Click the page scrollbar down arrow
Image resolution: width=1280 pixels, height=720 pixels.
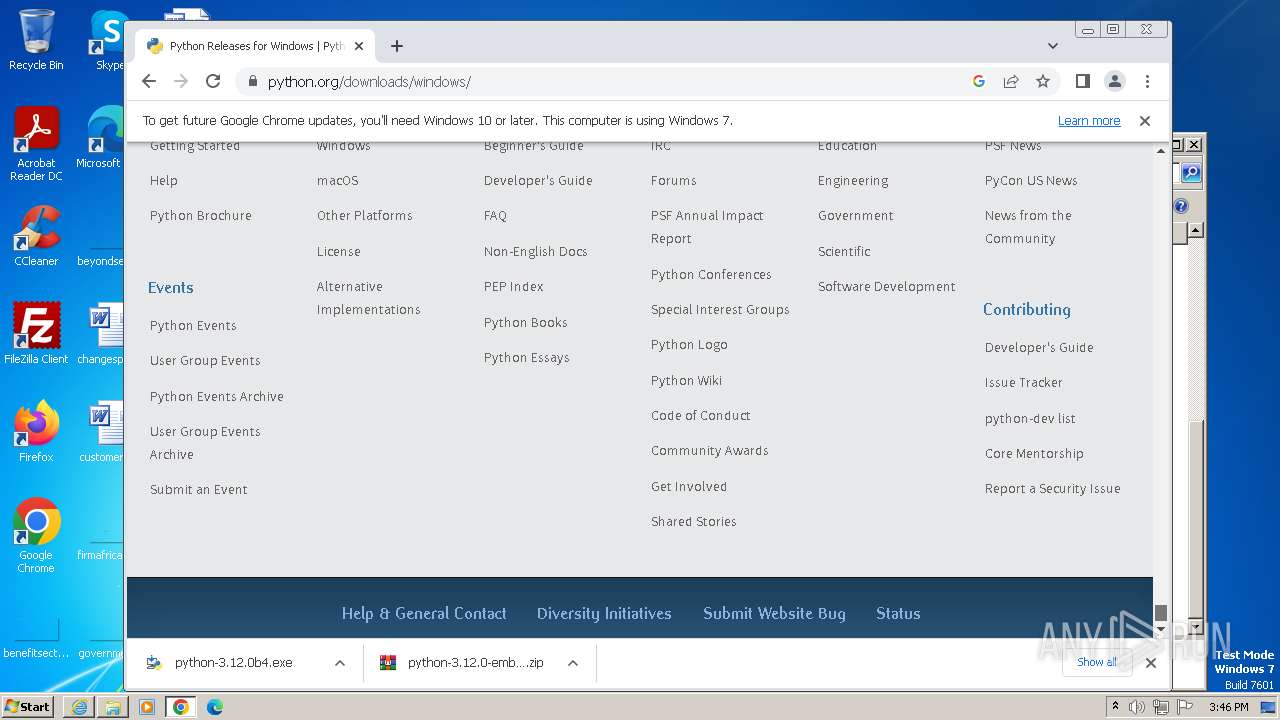(x=1161, y=629)
